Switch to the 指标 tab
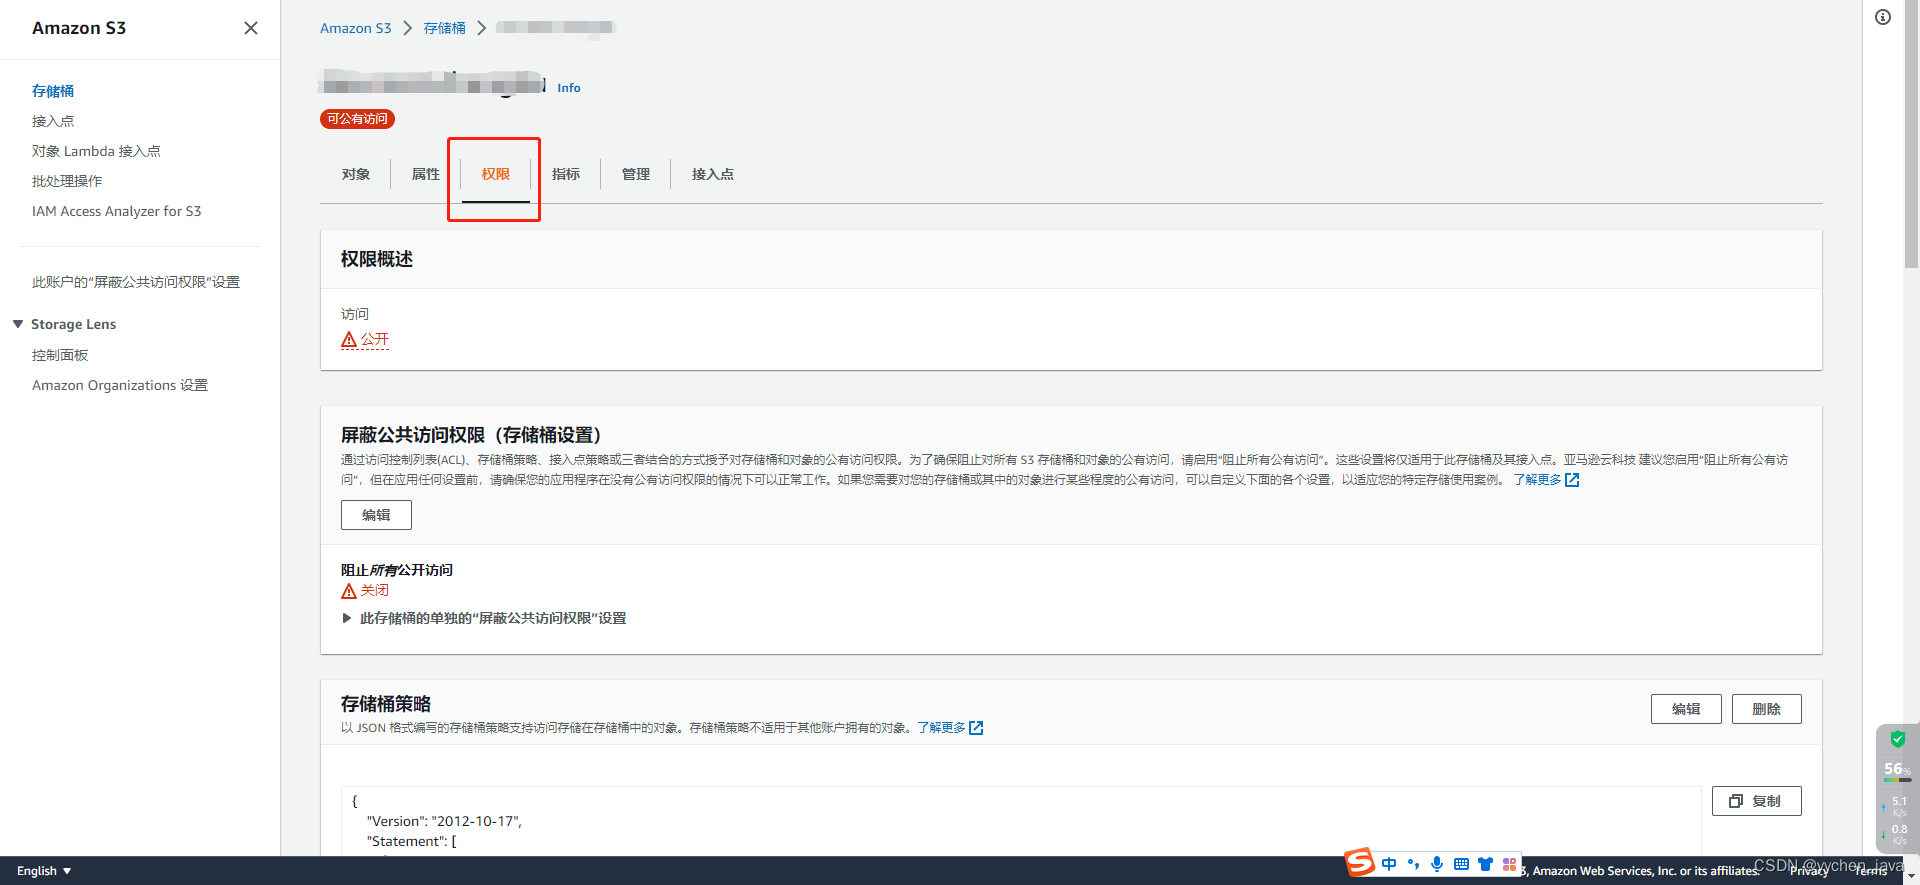This screenshot has width=1920, height=885. [566, 174]
